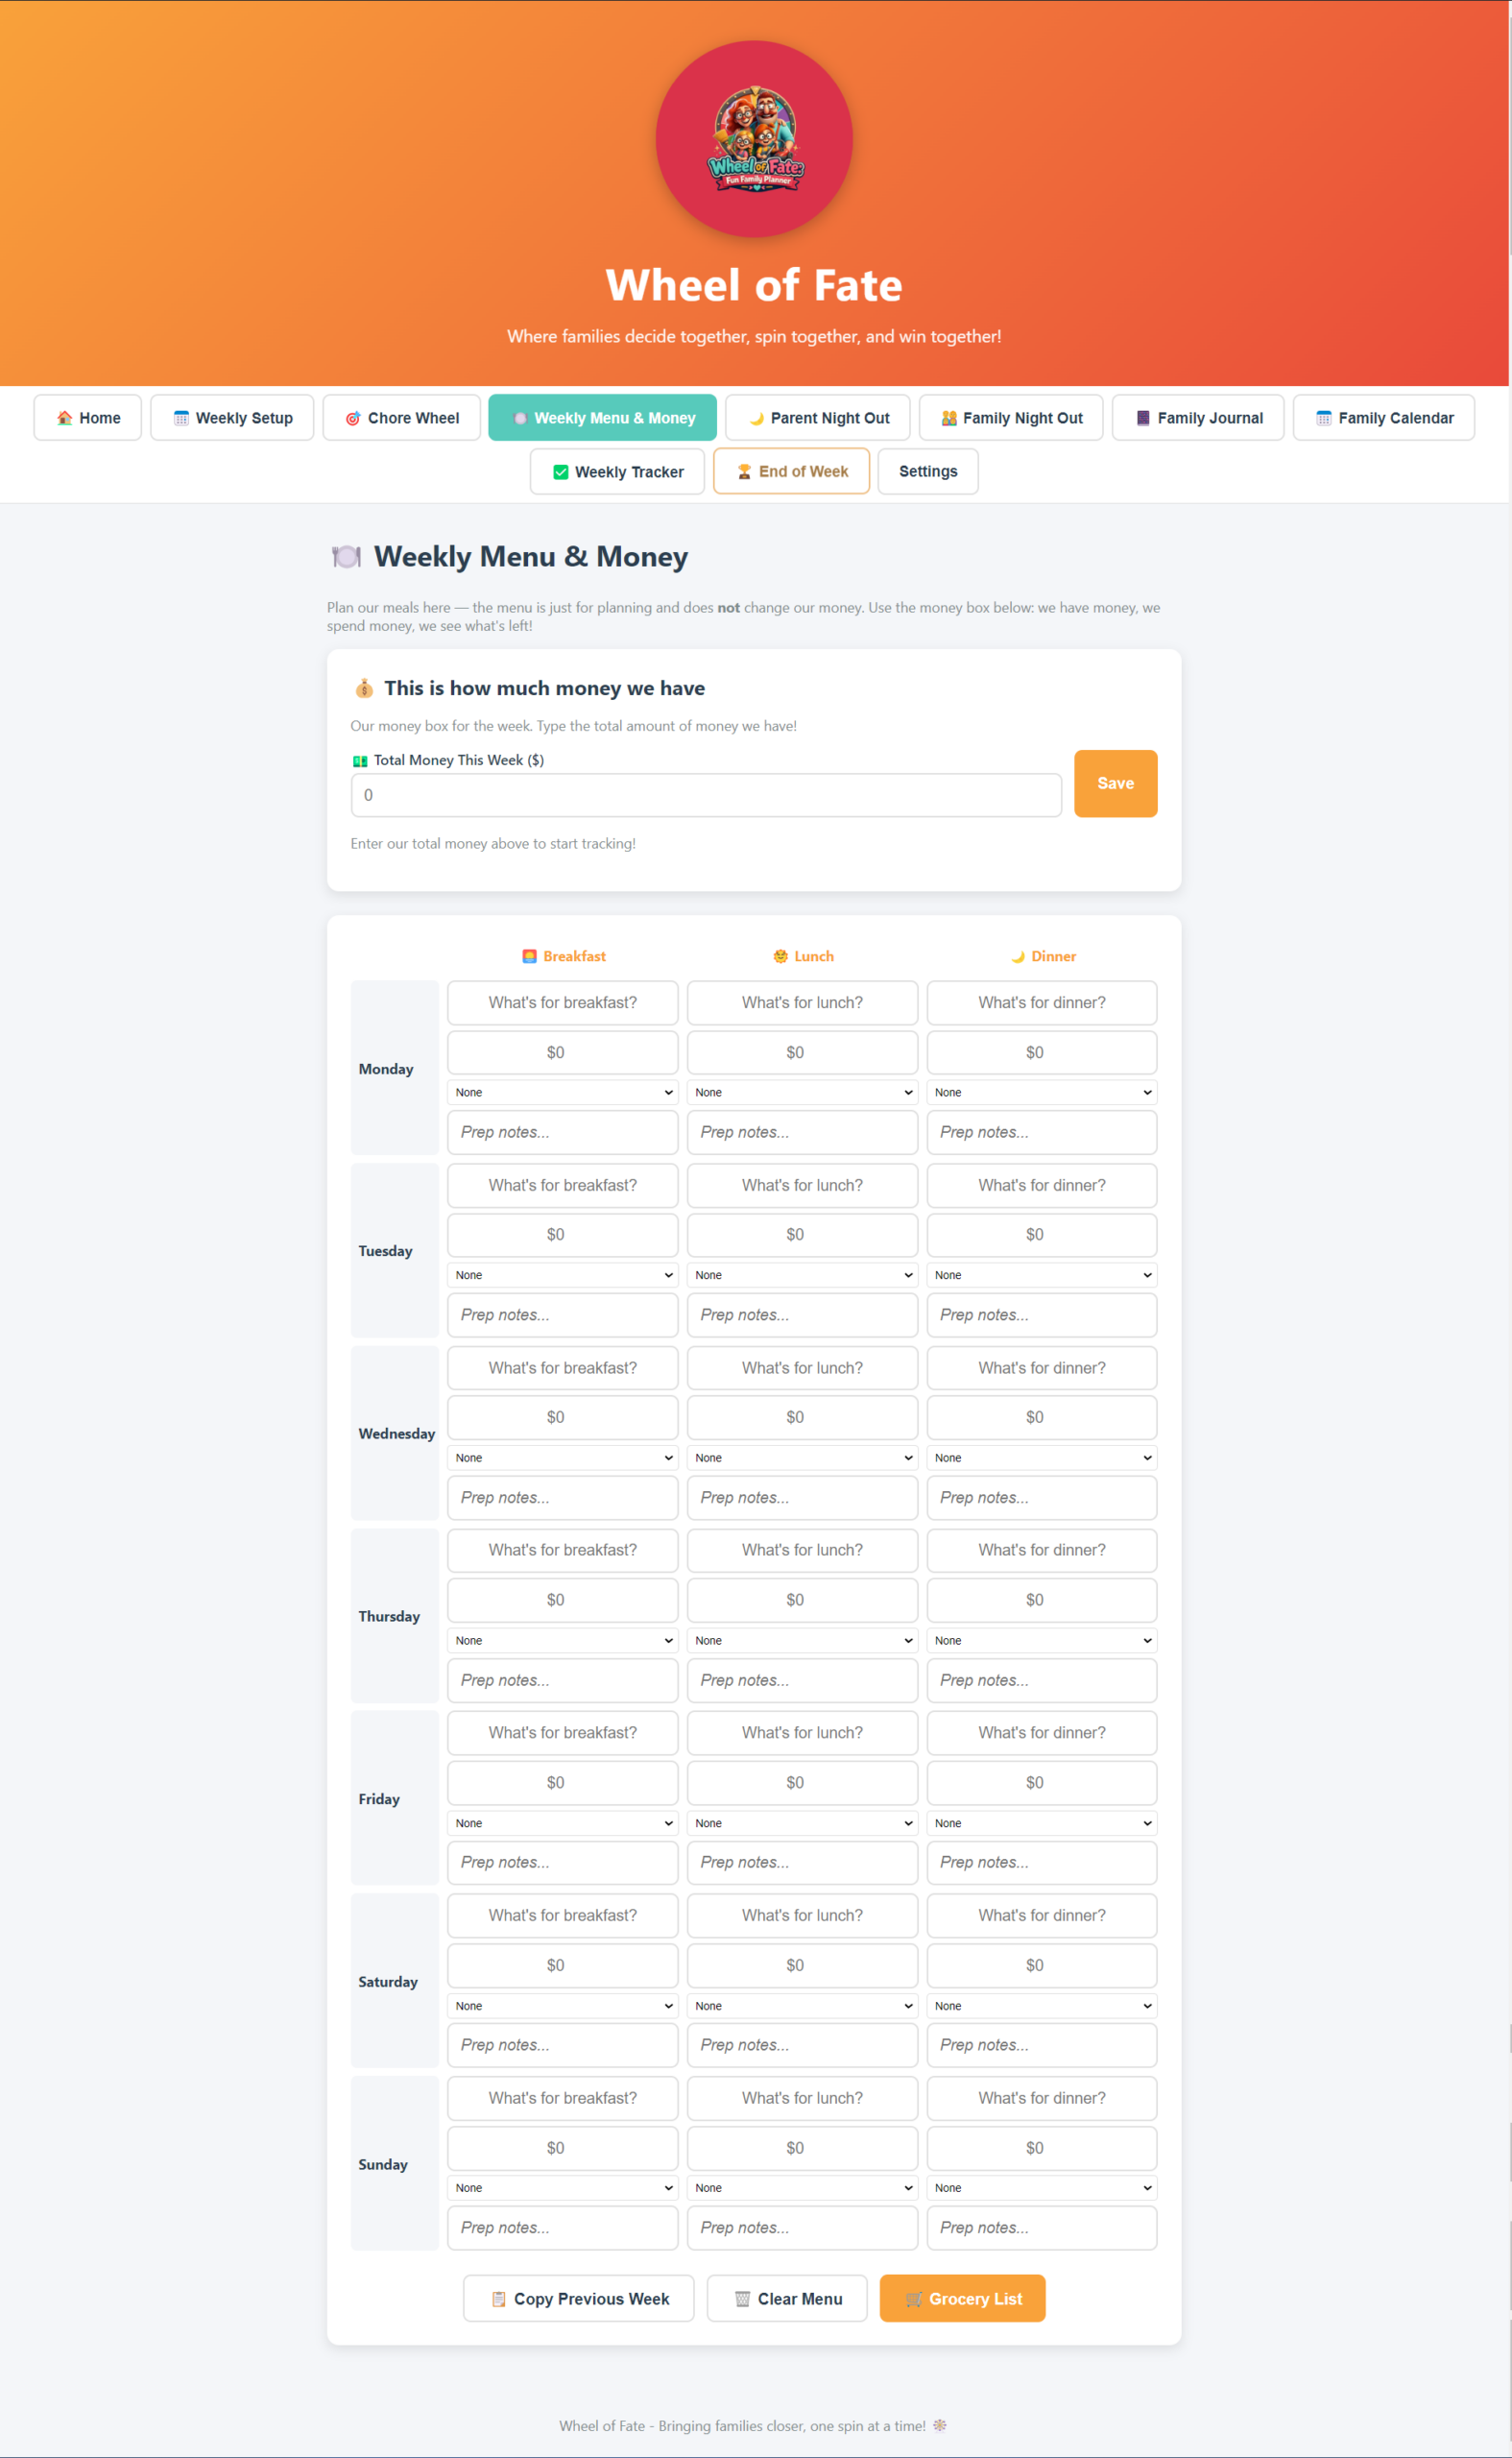Click the house icon on Home tab
The image size is (1512, 2458).
(64, 418)
